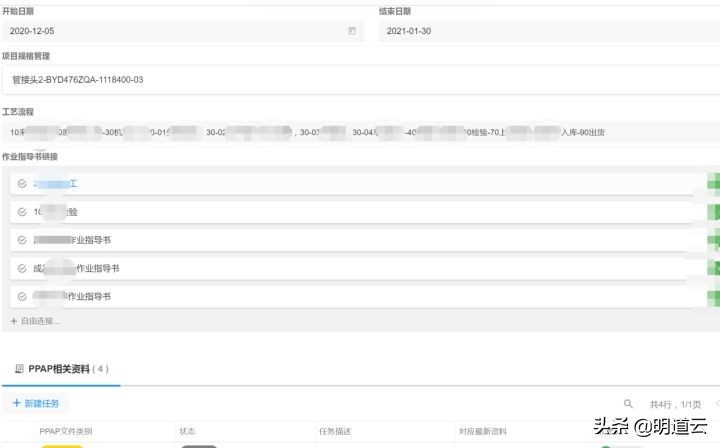The width and height of the screenshot is (720, 448).
Task: Open the start date calendar icon
Action: pos(352,31)
